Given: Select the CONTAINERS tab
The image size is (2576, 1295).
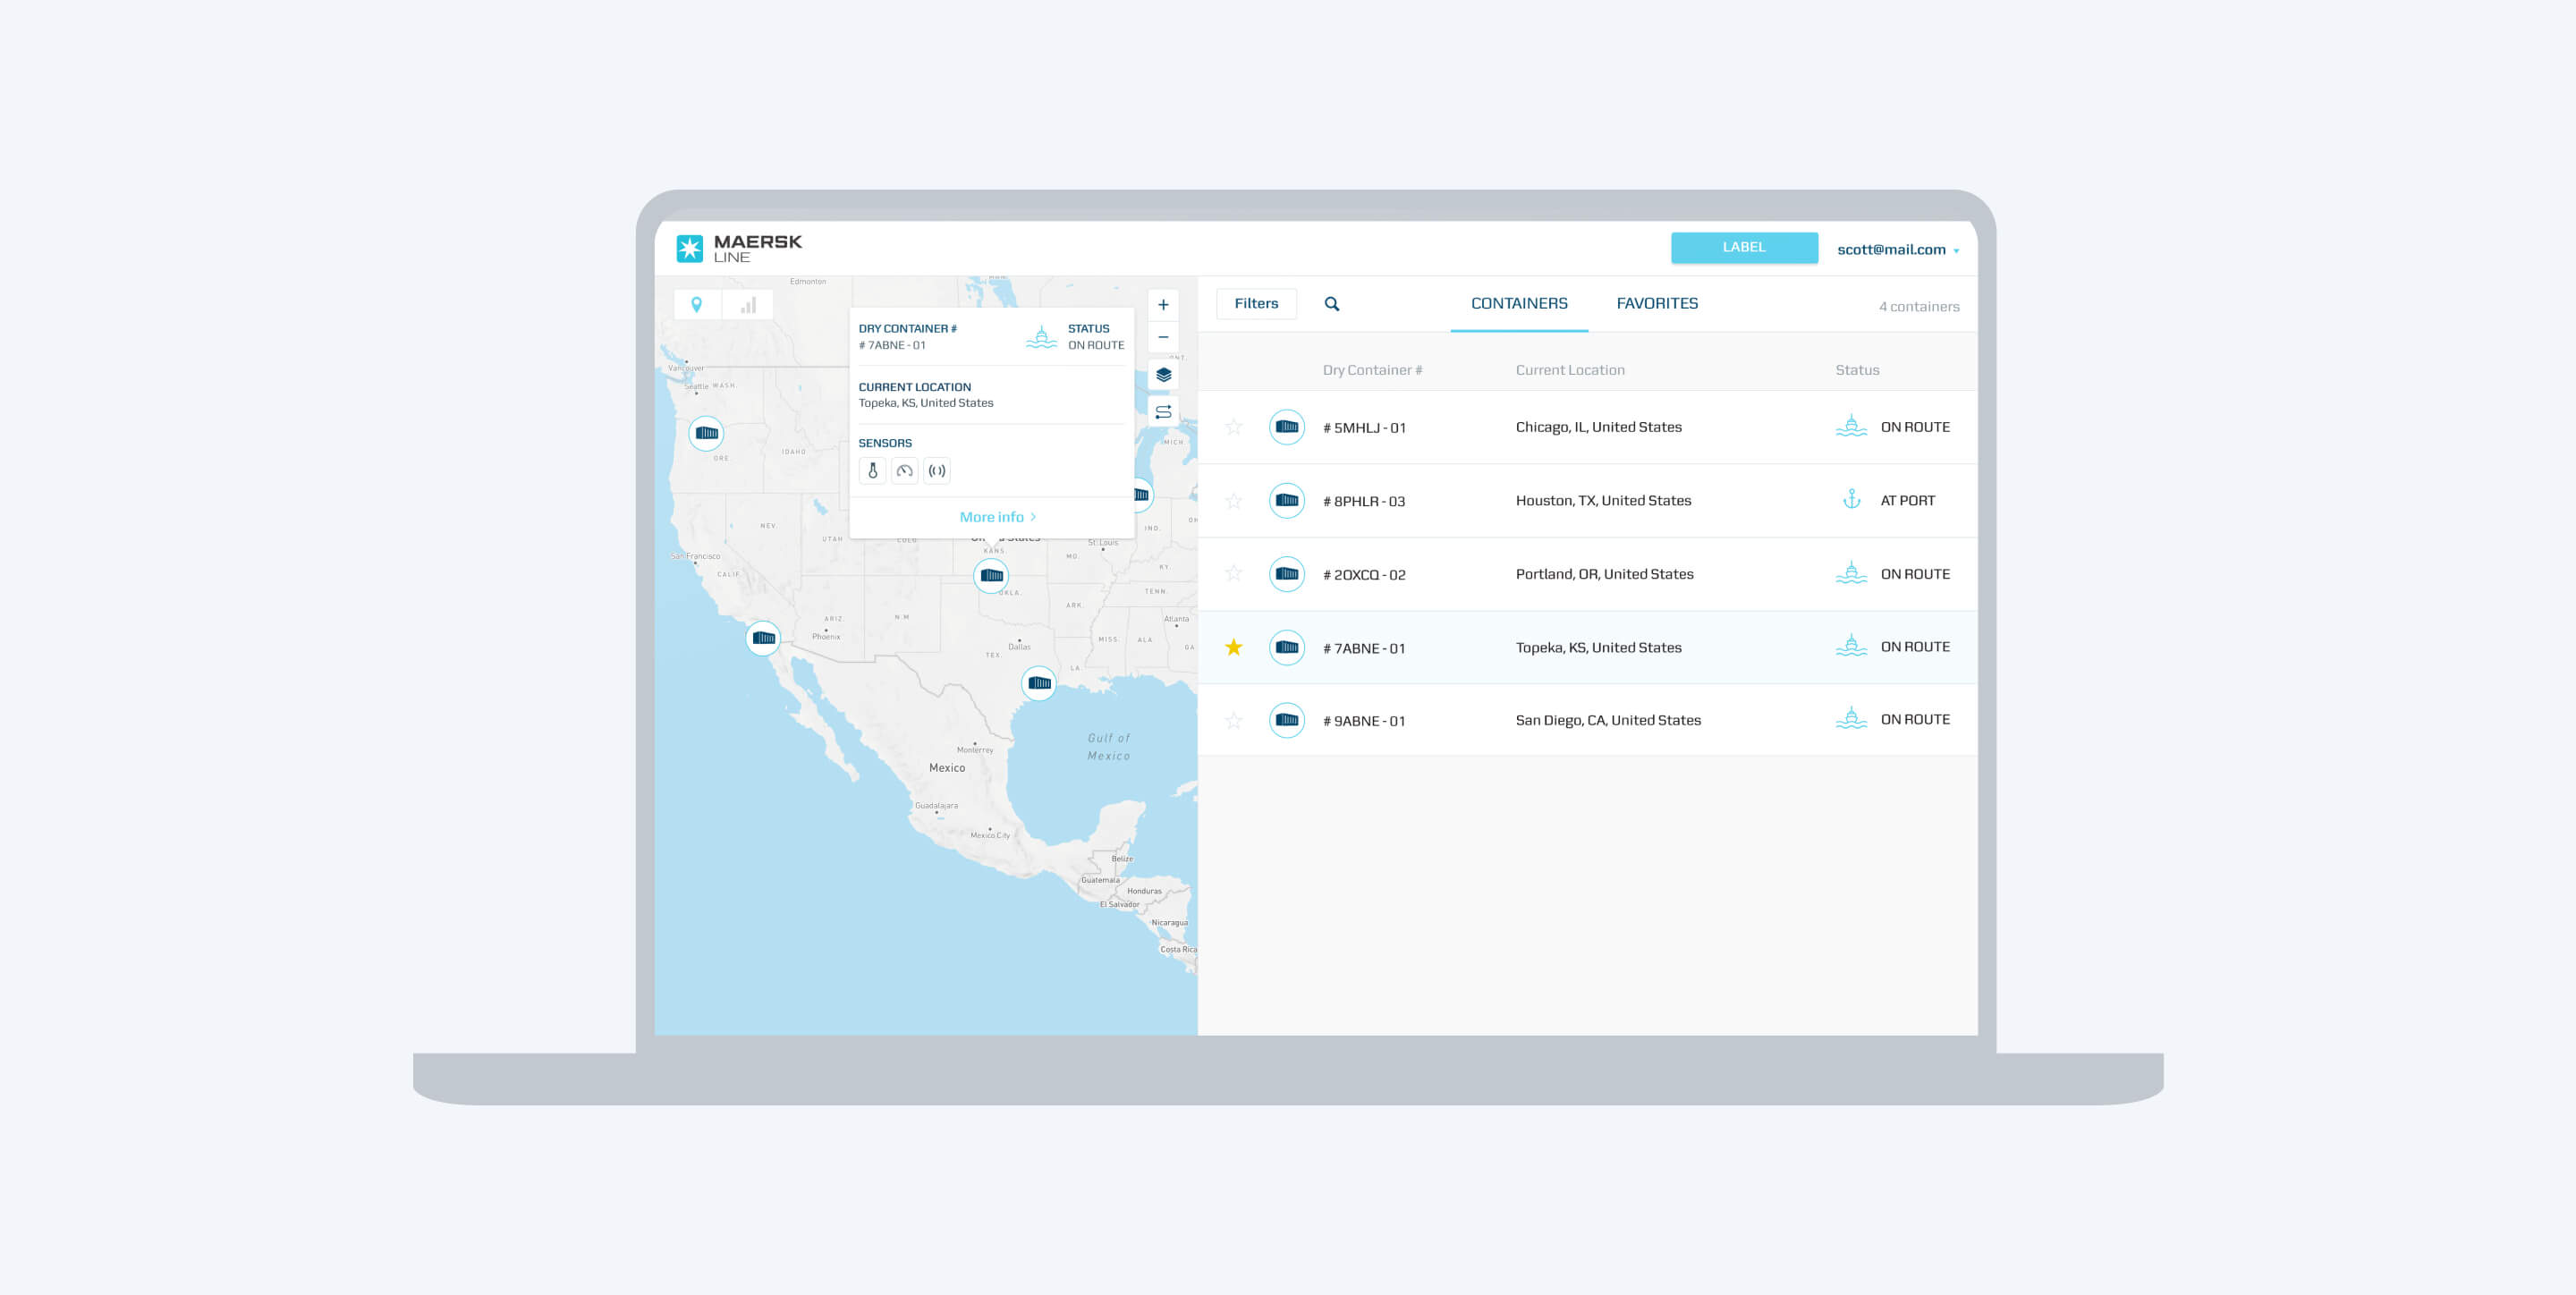Looking at the screenshot, I should pyautogui.click(x=1518, y=304).
